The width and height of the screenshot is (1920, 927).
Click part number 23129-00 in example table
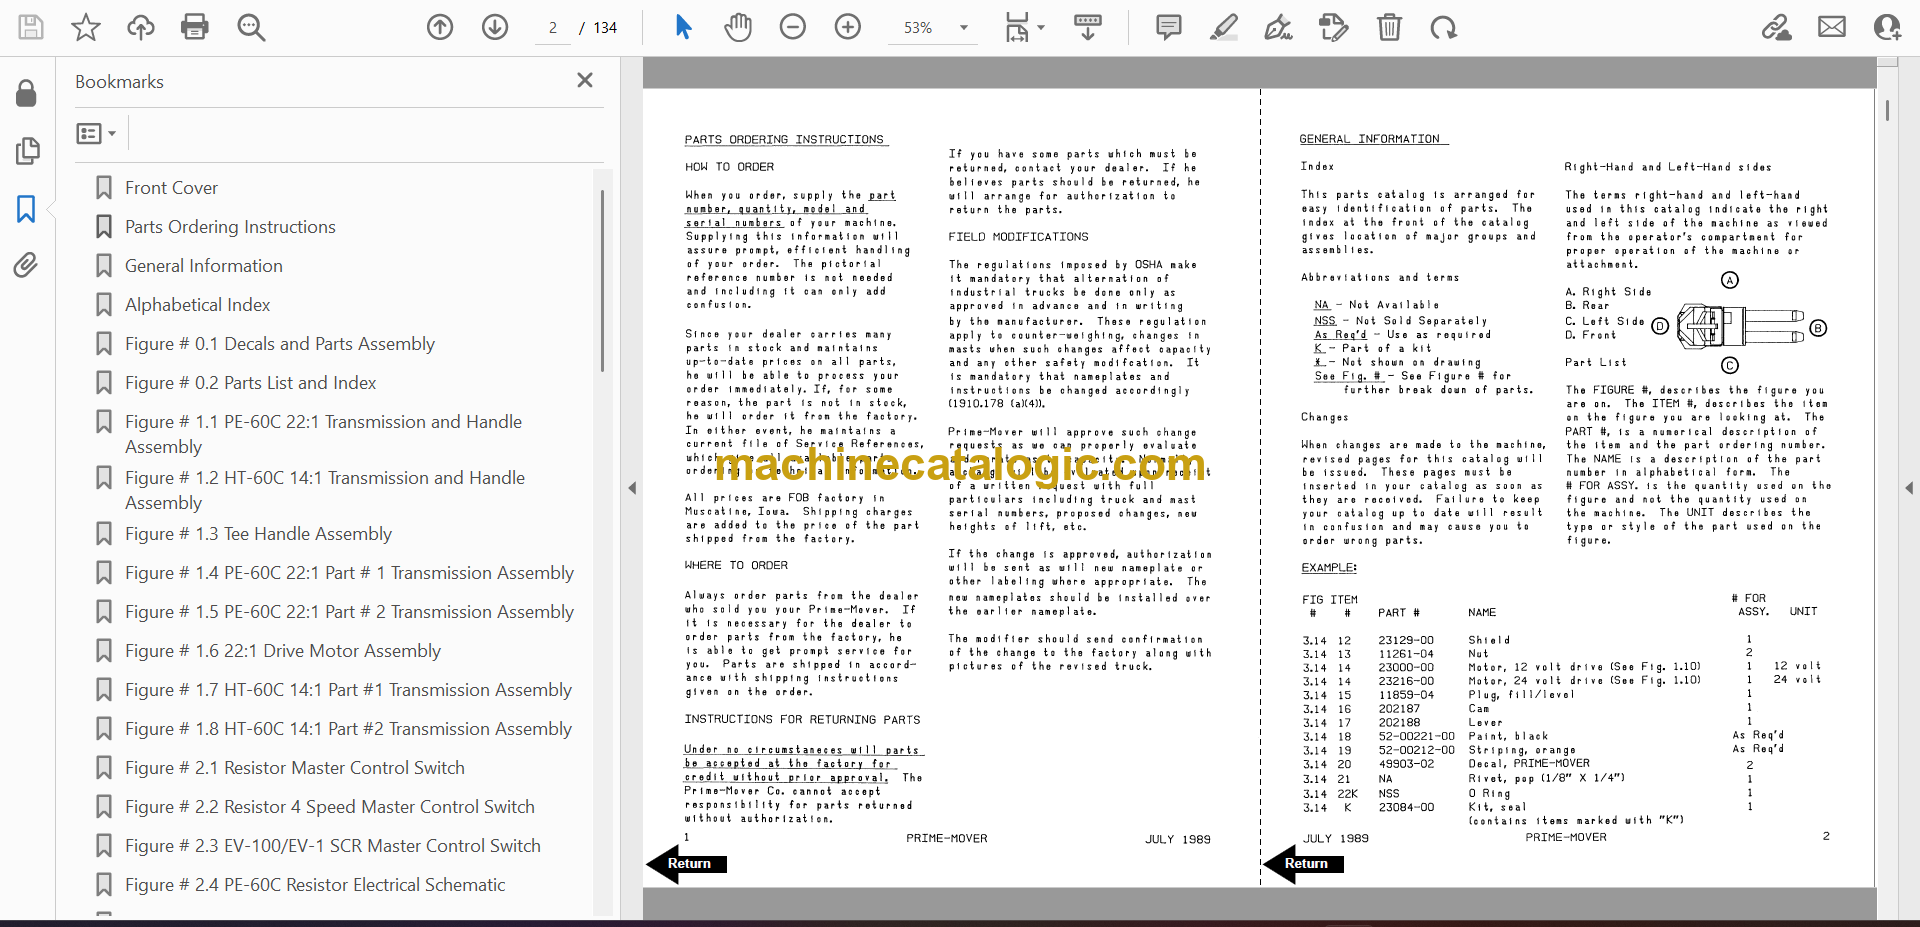pyautogui.click(x=1406, y=640)
